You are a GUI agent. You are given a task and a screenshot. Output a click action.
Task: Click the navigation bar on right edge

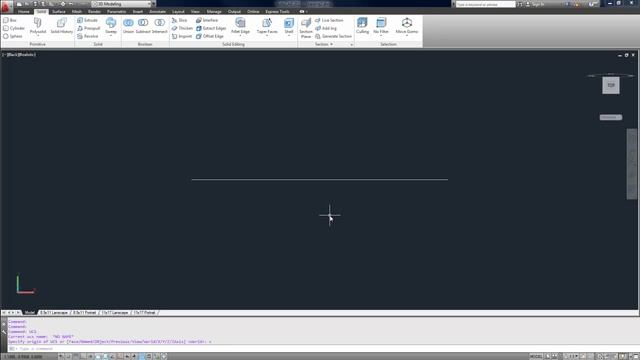(632, 164)
